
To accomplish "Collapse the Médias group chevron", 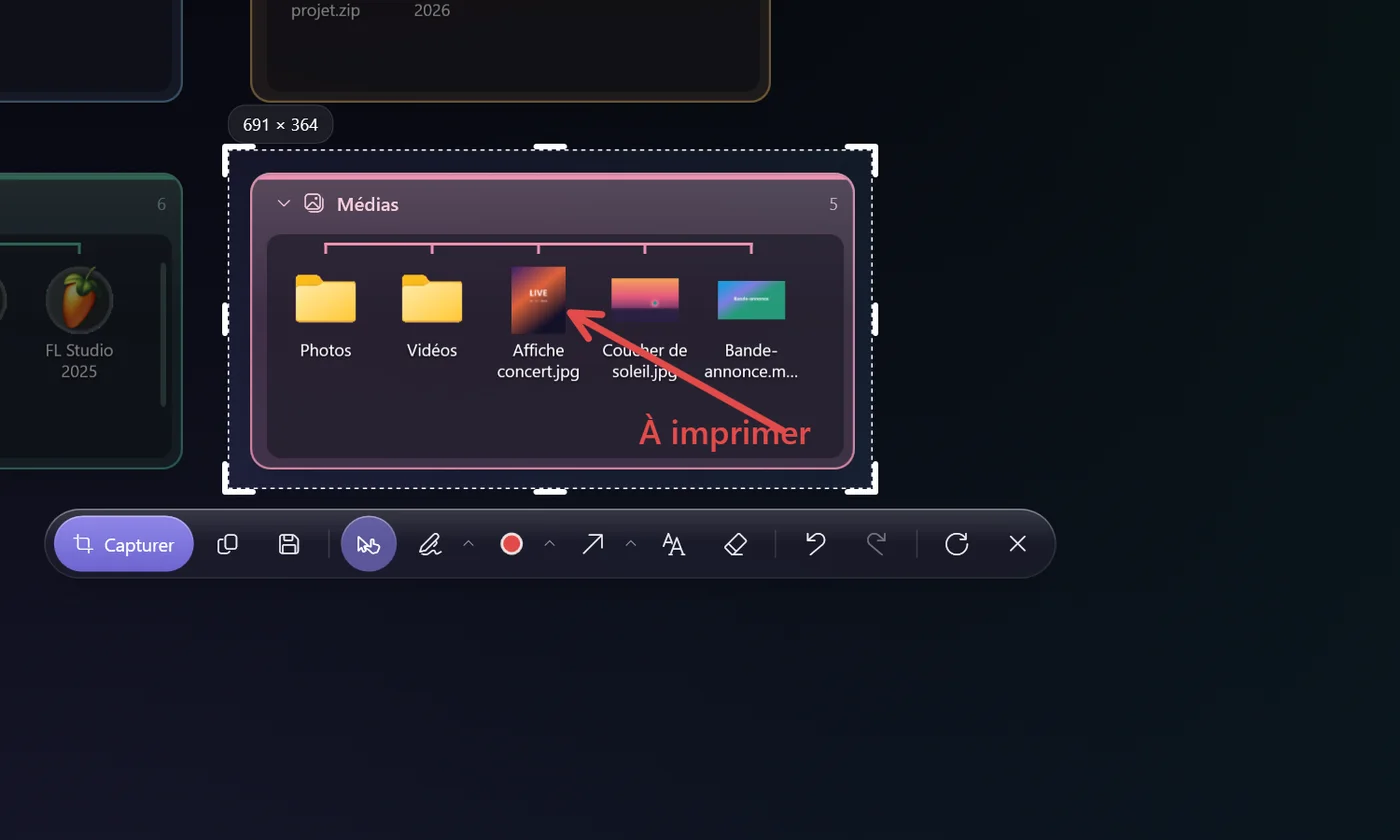I will click(284, 204).
